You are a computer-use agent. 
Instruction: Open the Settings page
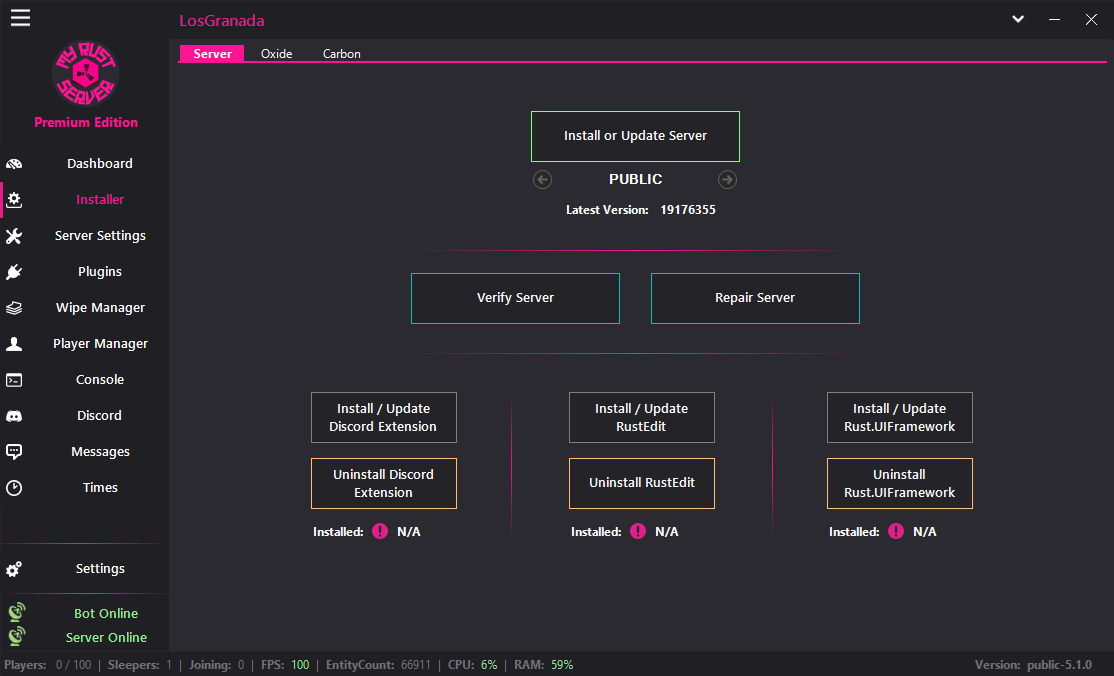click(x=99, y=569)
